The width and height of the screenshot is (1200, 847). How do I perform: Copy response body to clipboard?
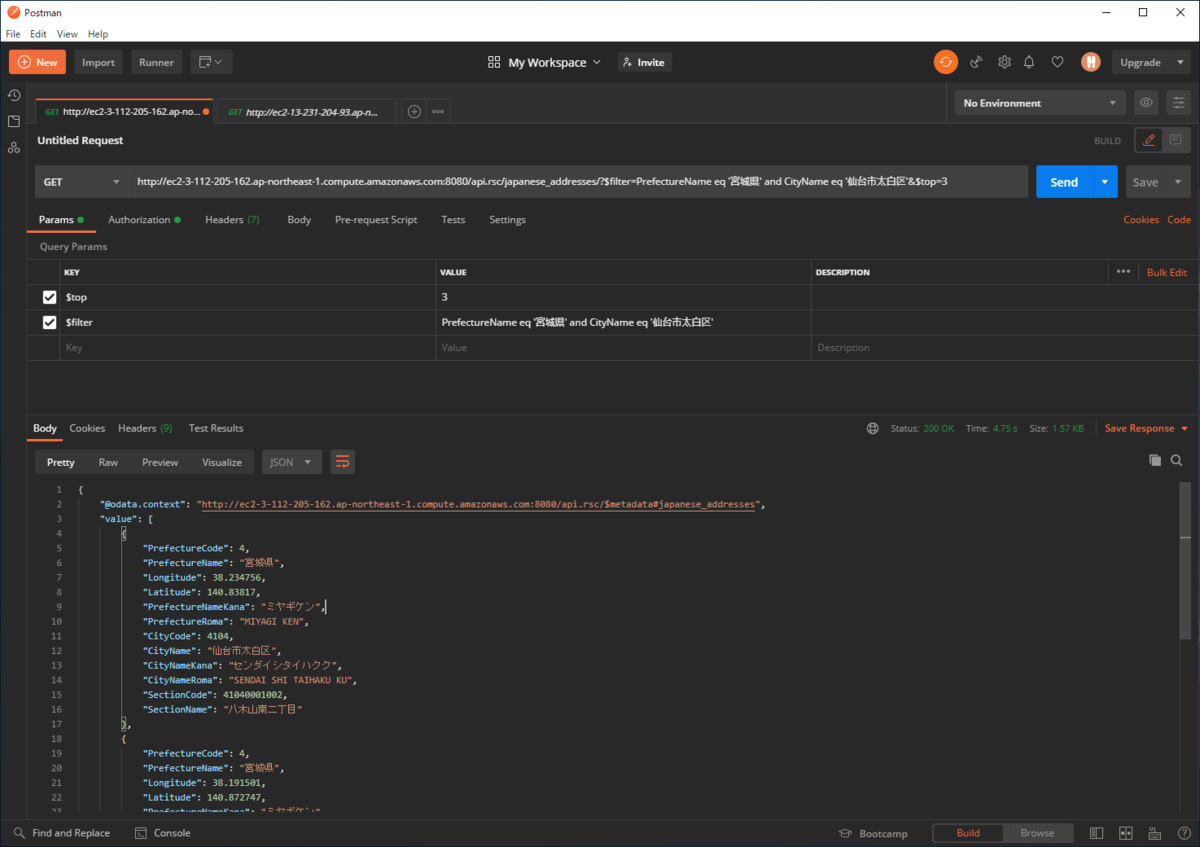[1155, 460]
